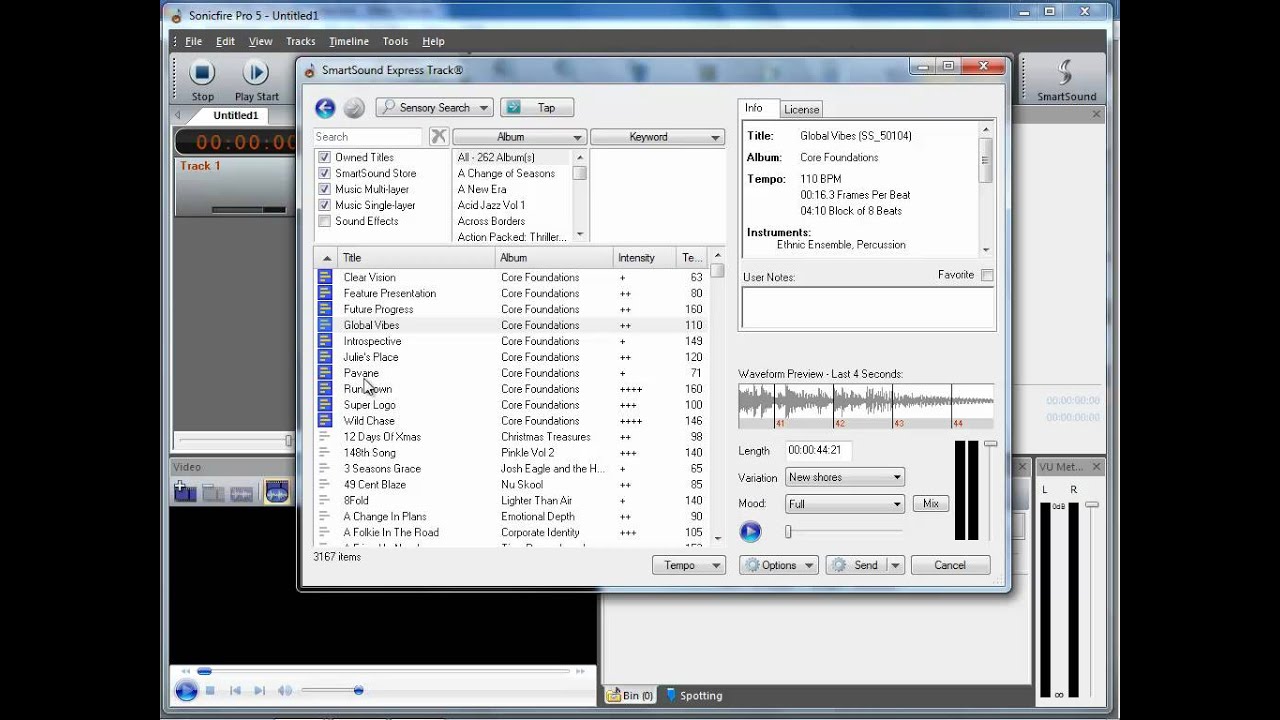Click the Tap button
The height and width of the screenshot is (720, 1280).
tap(537, 108)
